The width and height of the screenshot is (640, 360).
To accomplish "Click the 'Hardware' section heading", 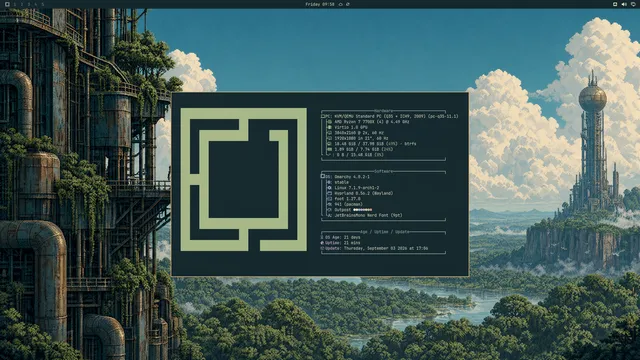I will (x=383, y=111).
